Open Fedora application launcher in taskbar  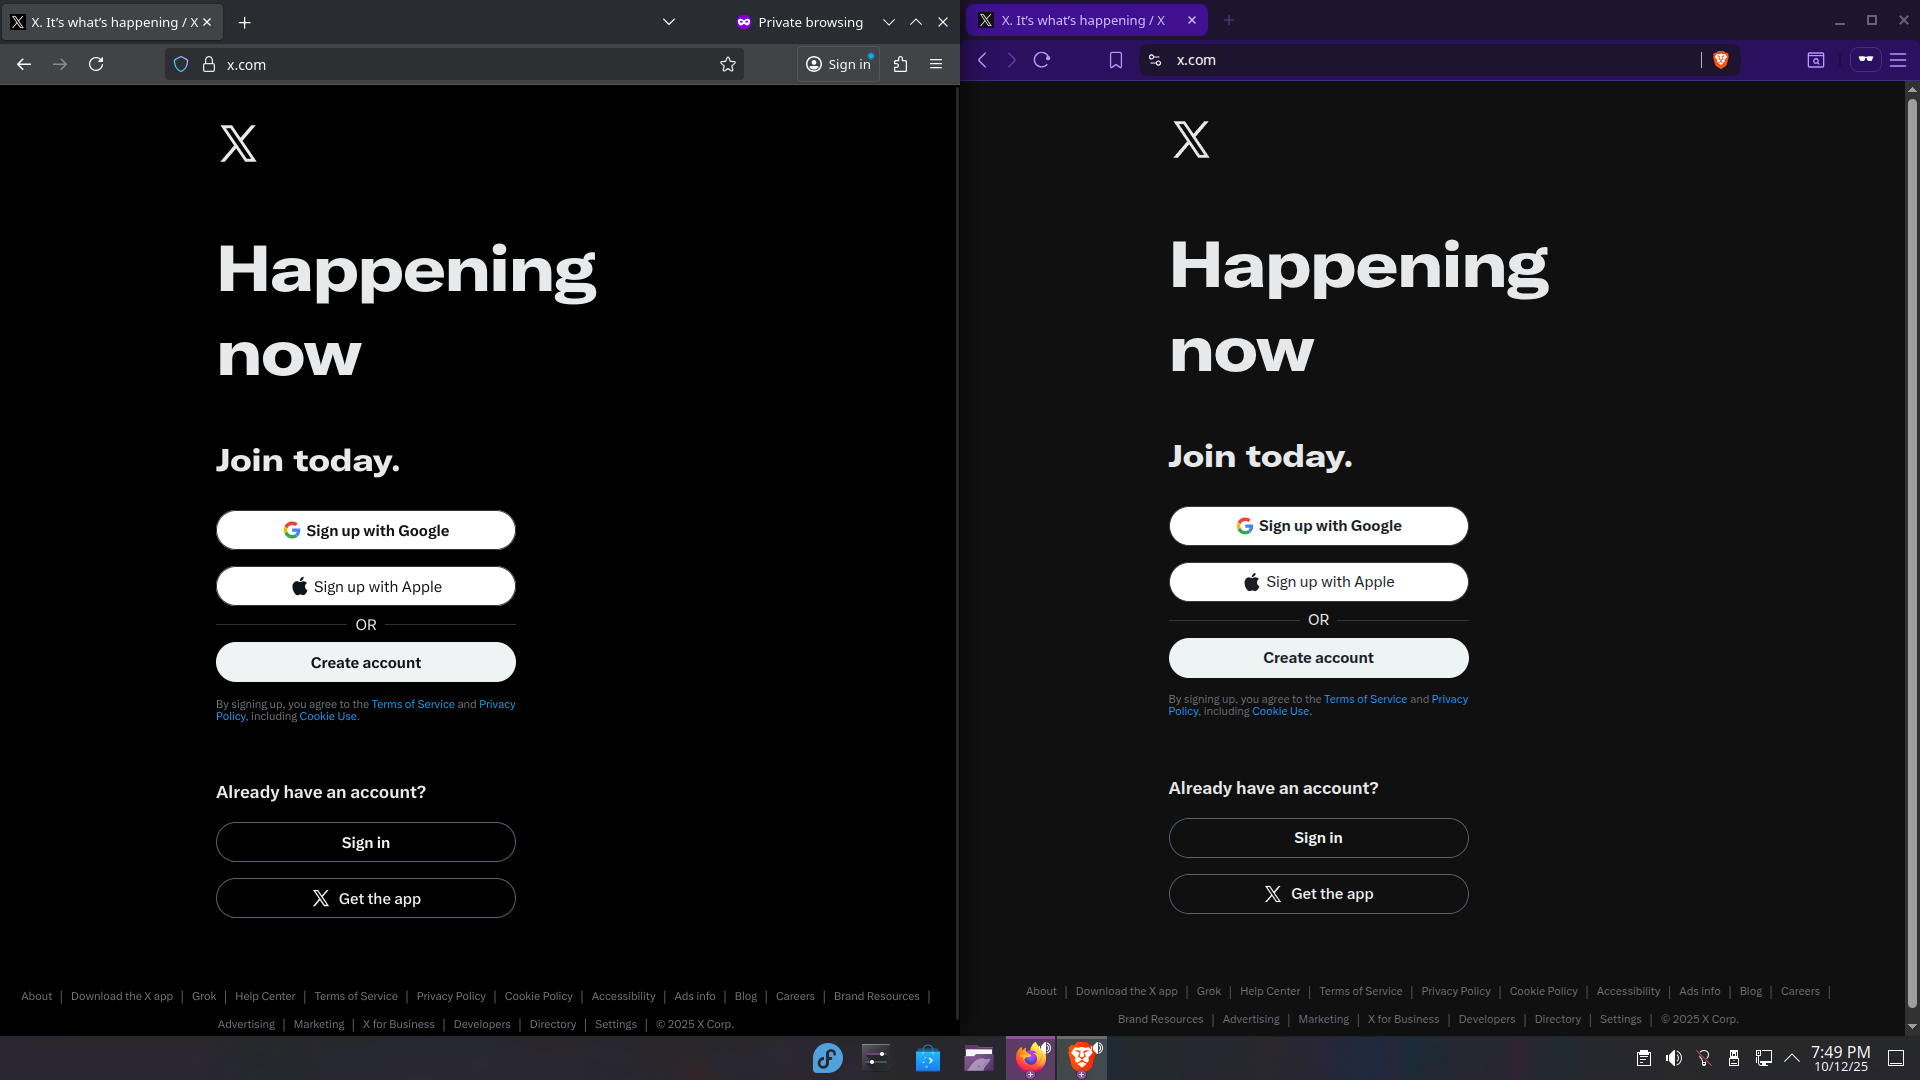point(828,1058)
